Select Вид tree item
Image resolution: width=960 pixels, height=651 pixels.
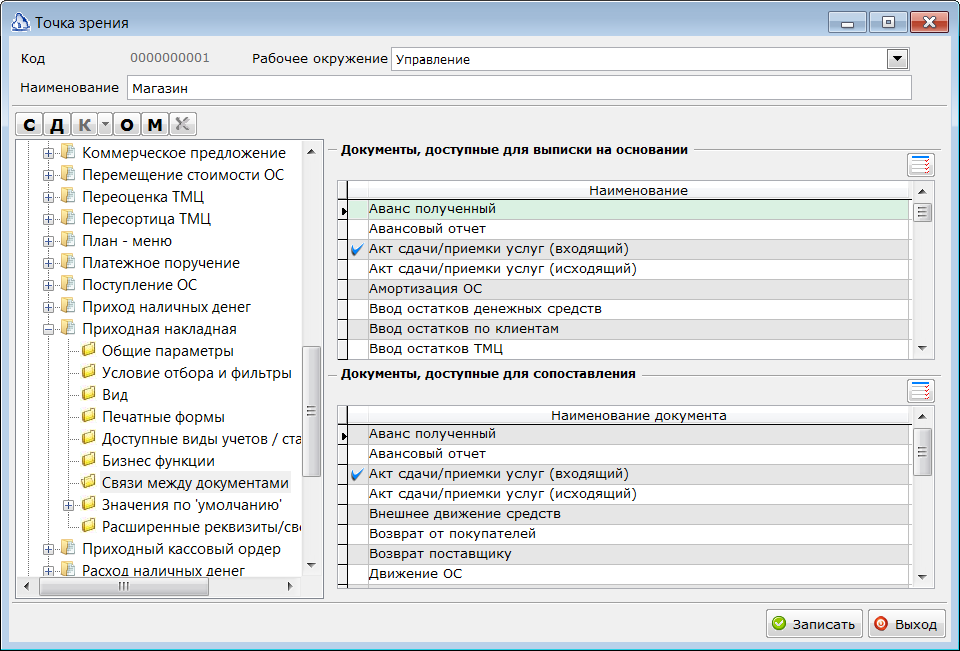point(114,395)
